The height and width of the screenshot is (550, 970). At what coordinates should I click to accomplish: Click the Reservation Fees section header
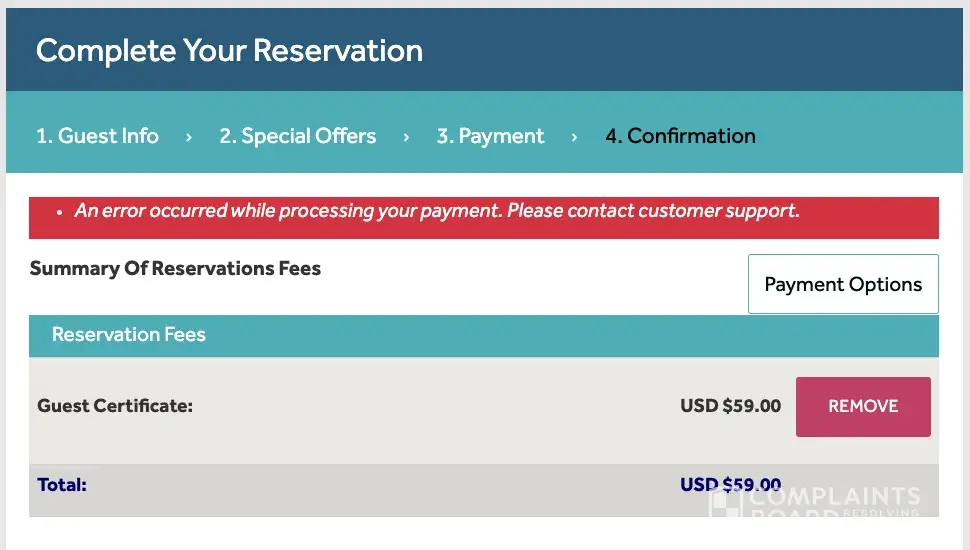pyautogui.click(x=128, y=335)
